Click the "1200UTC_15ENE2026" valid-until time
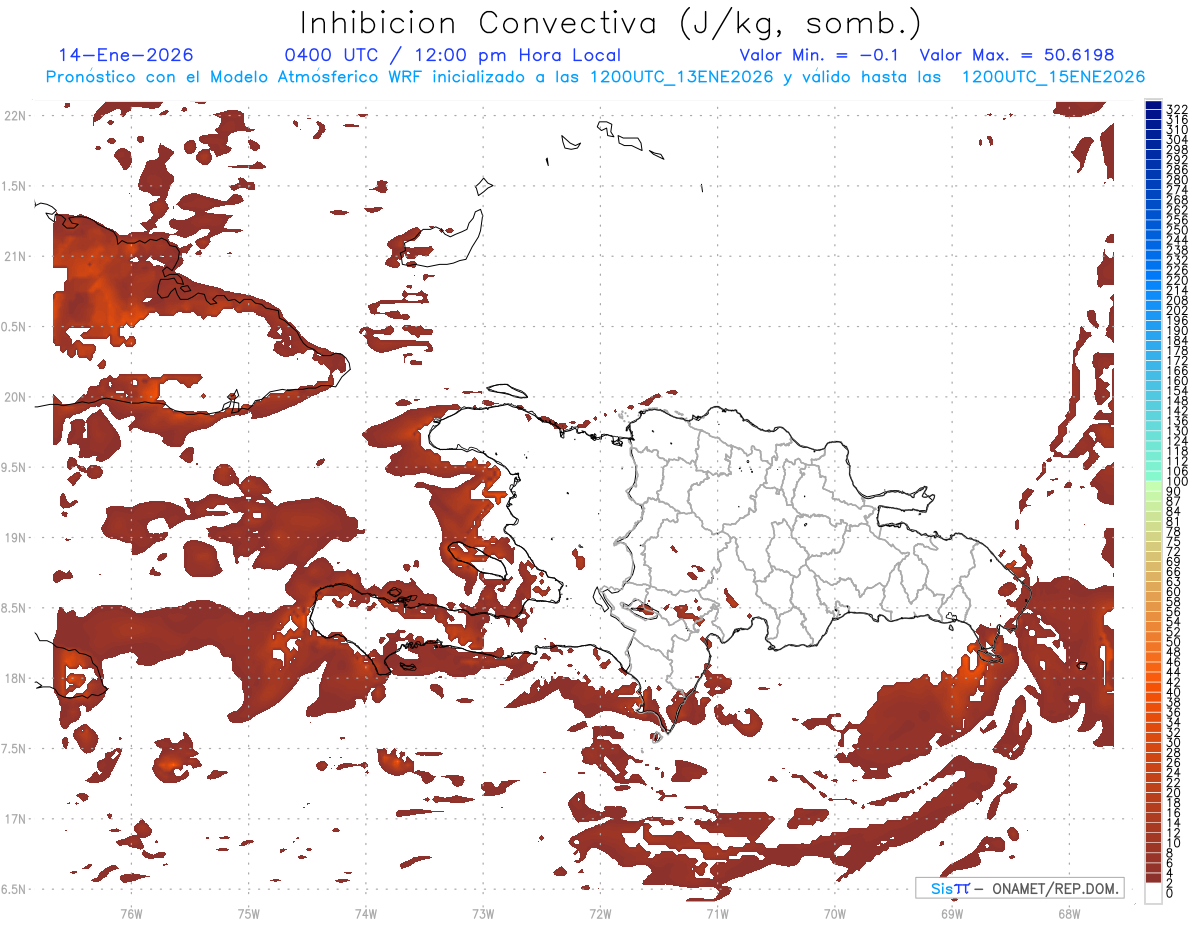 (1053, 77)
